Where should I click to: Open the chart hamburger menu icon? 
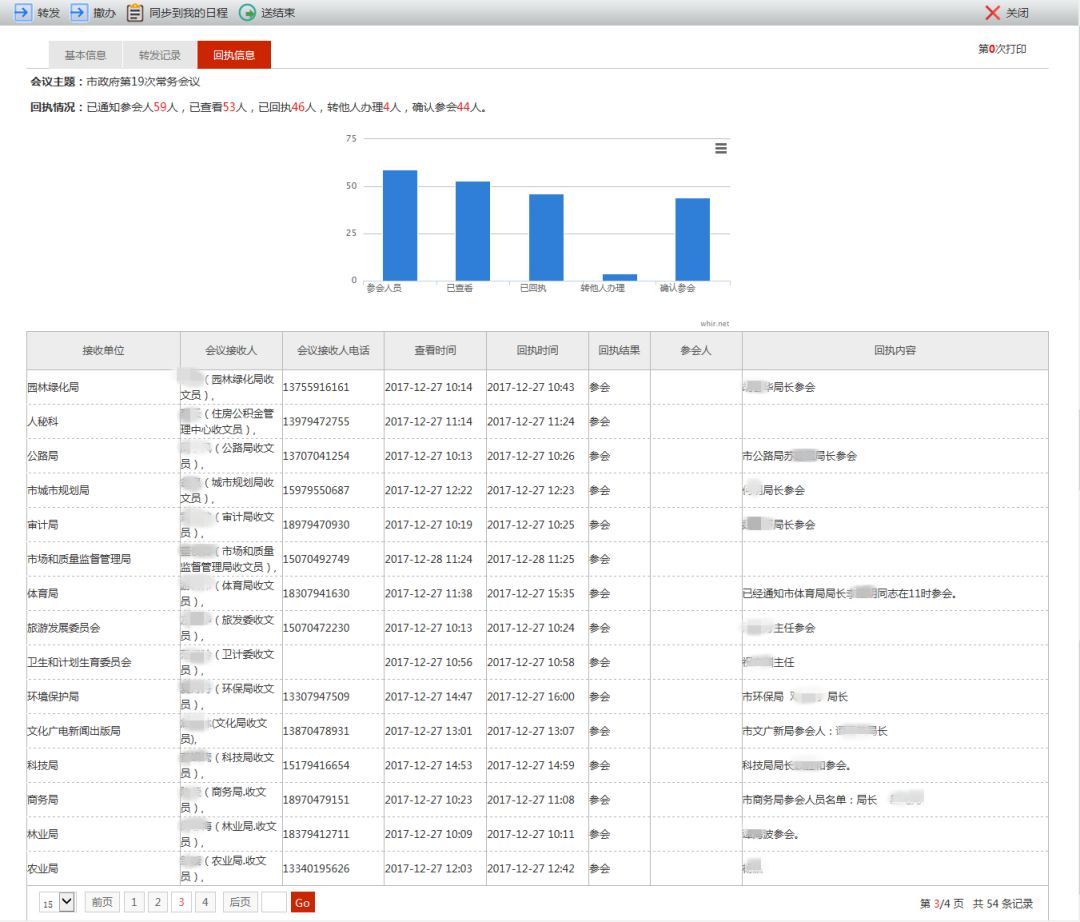pyautogui.click(x=721, y=148)
